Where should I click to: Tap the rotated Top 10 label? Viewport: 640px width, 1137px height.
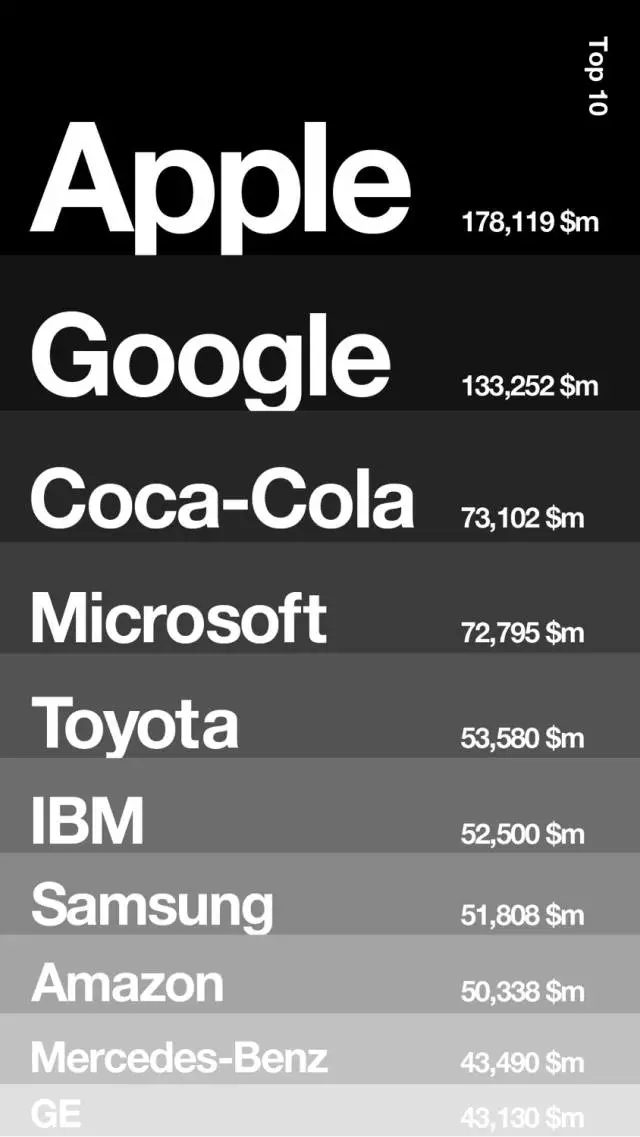pos(597,76)
